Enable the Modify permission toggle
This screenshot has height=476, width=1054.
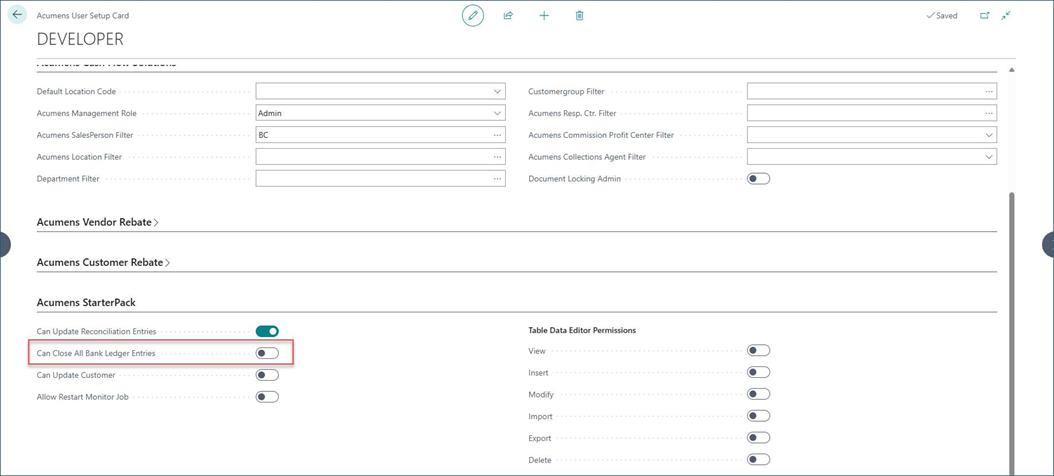758,395
